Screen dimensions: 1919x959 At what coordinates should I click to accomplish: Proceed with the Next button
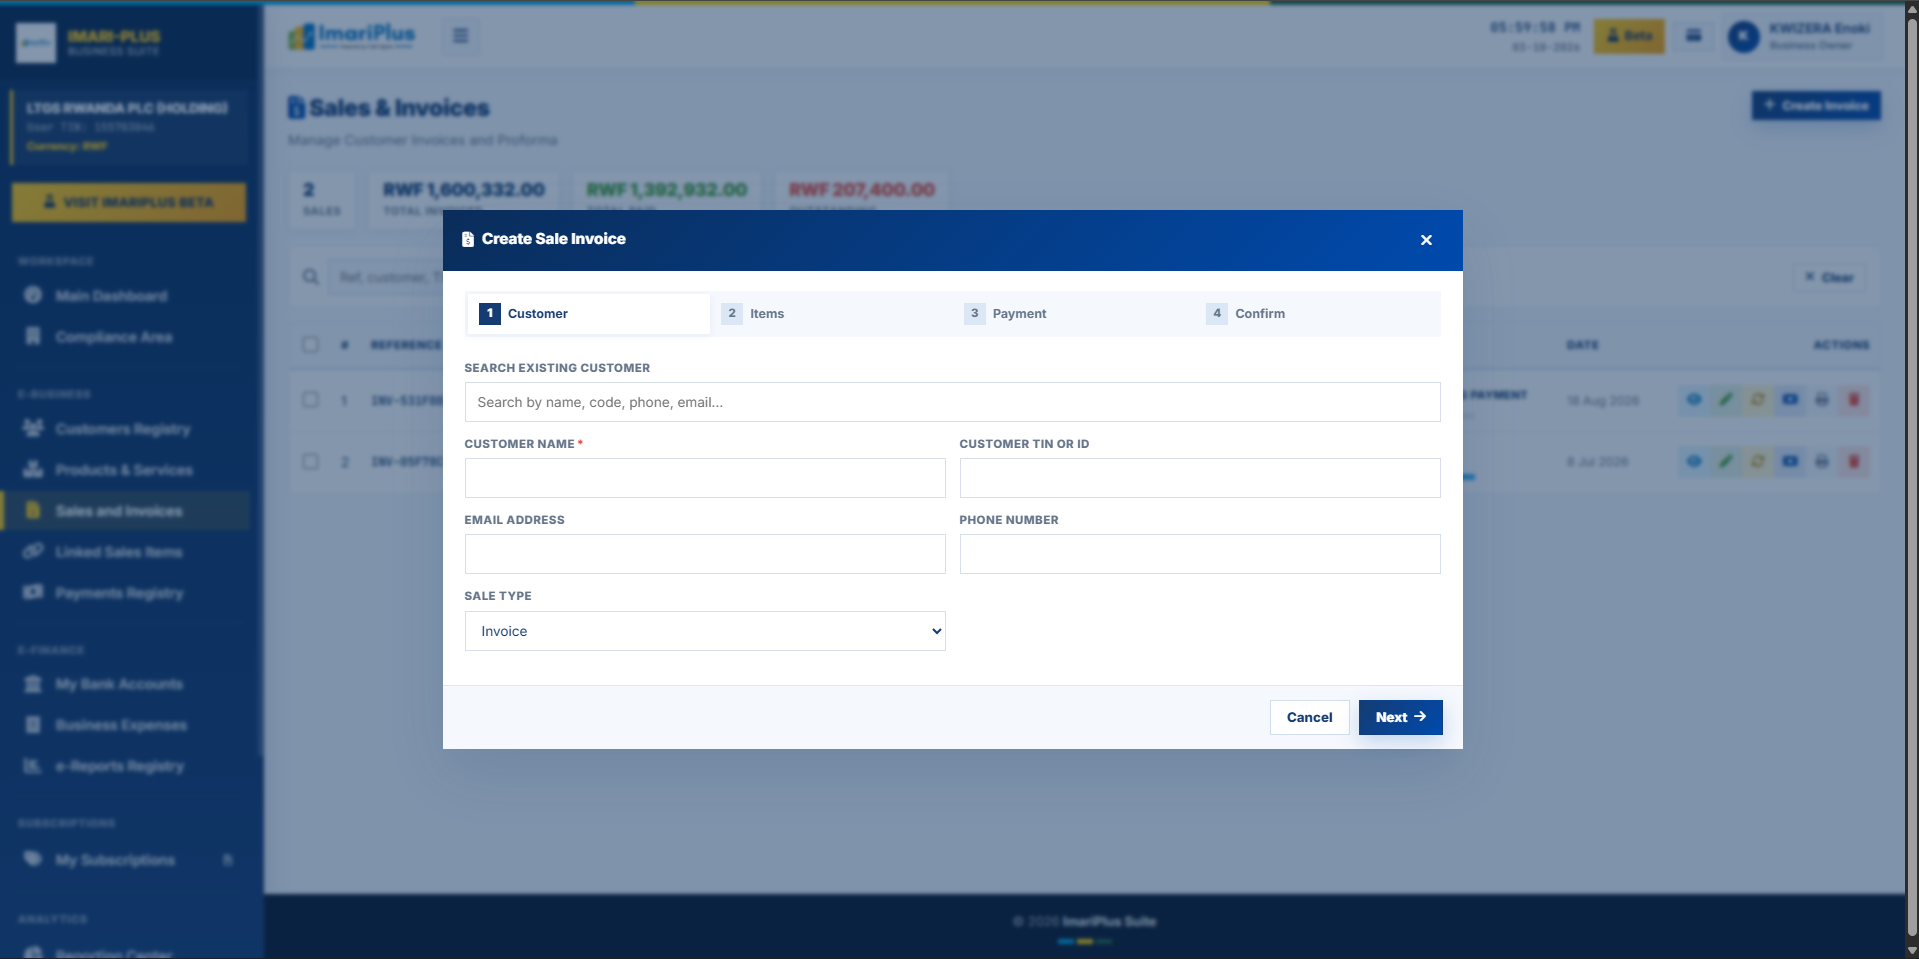click(x=1400, y=717)
